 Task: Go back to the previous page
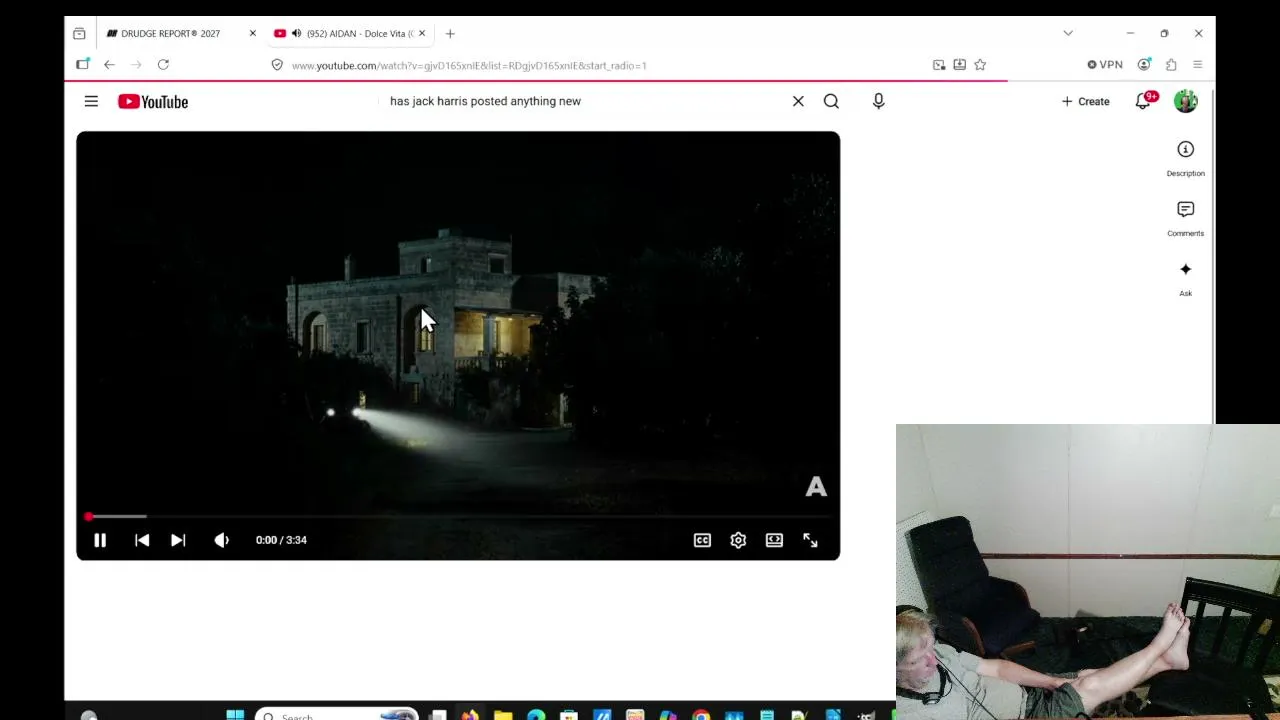[109, 65]
